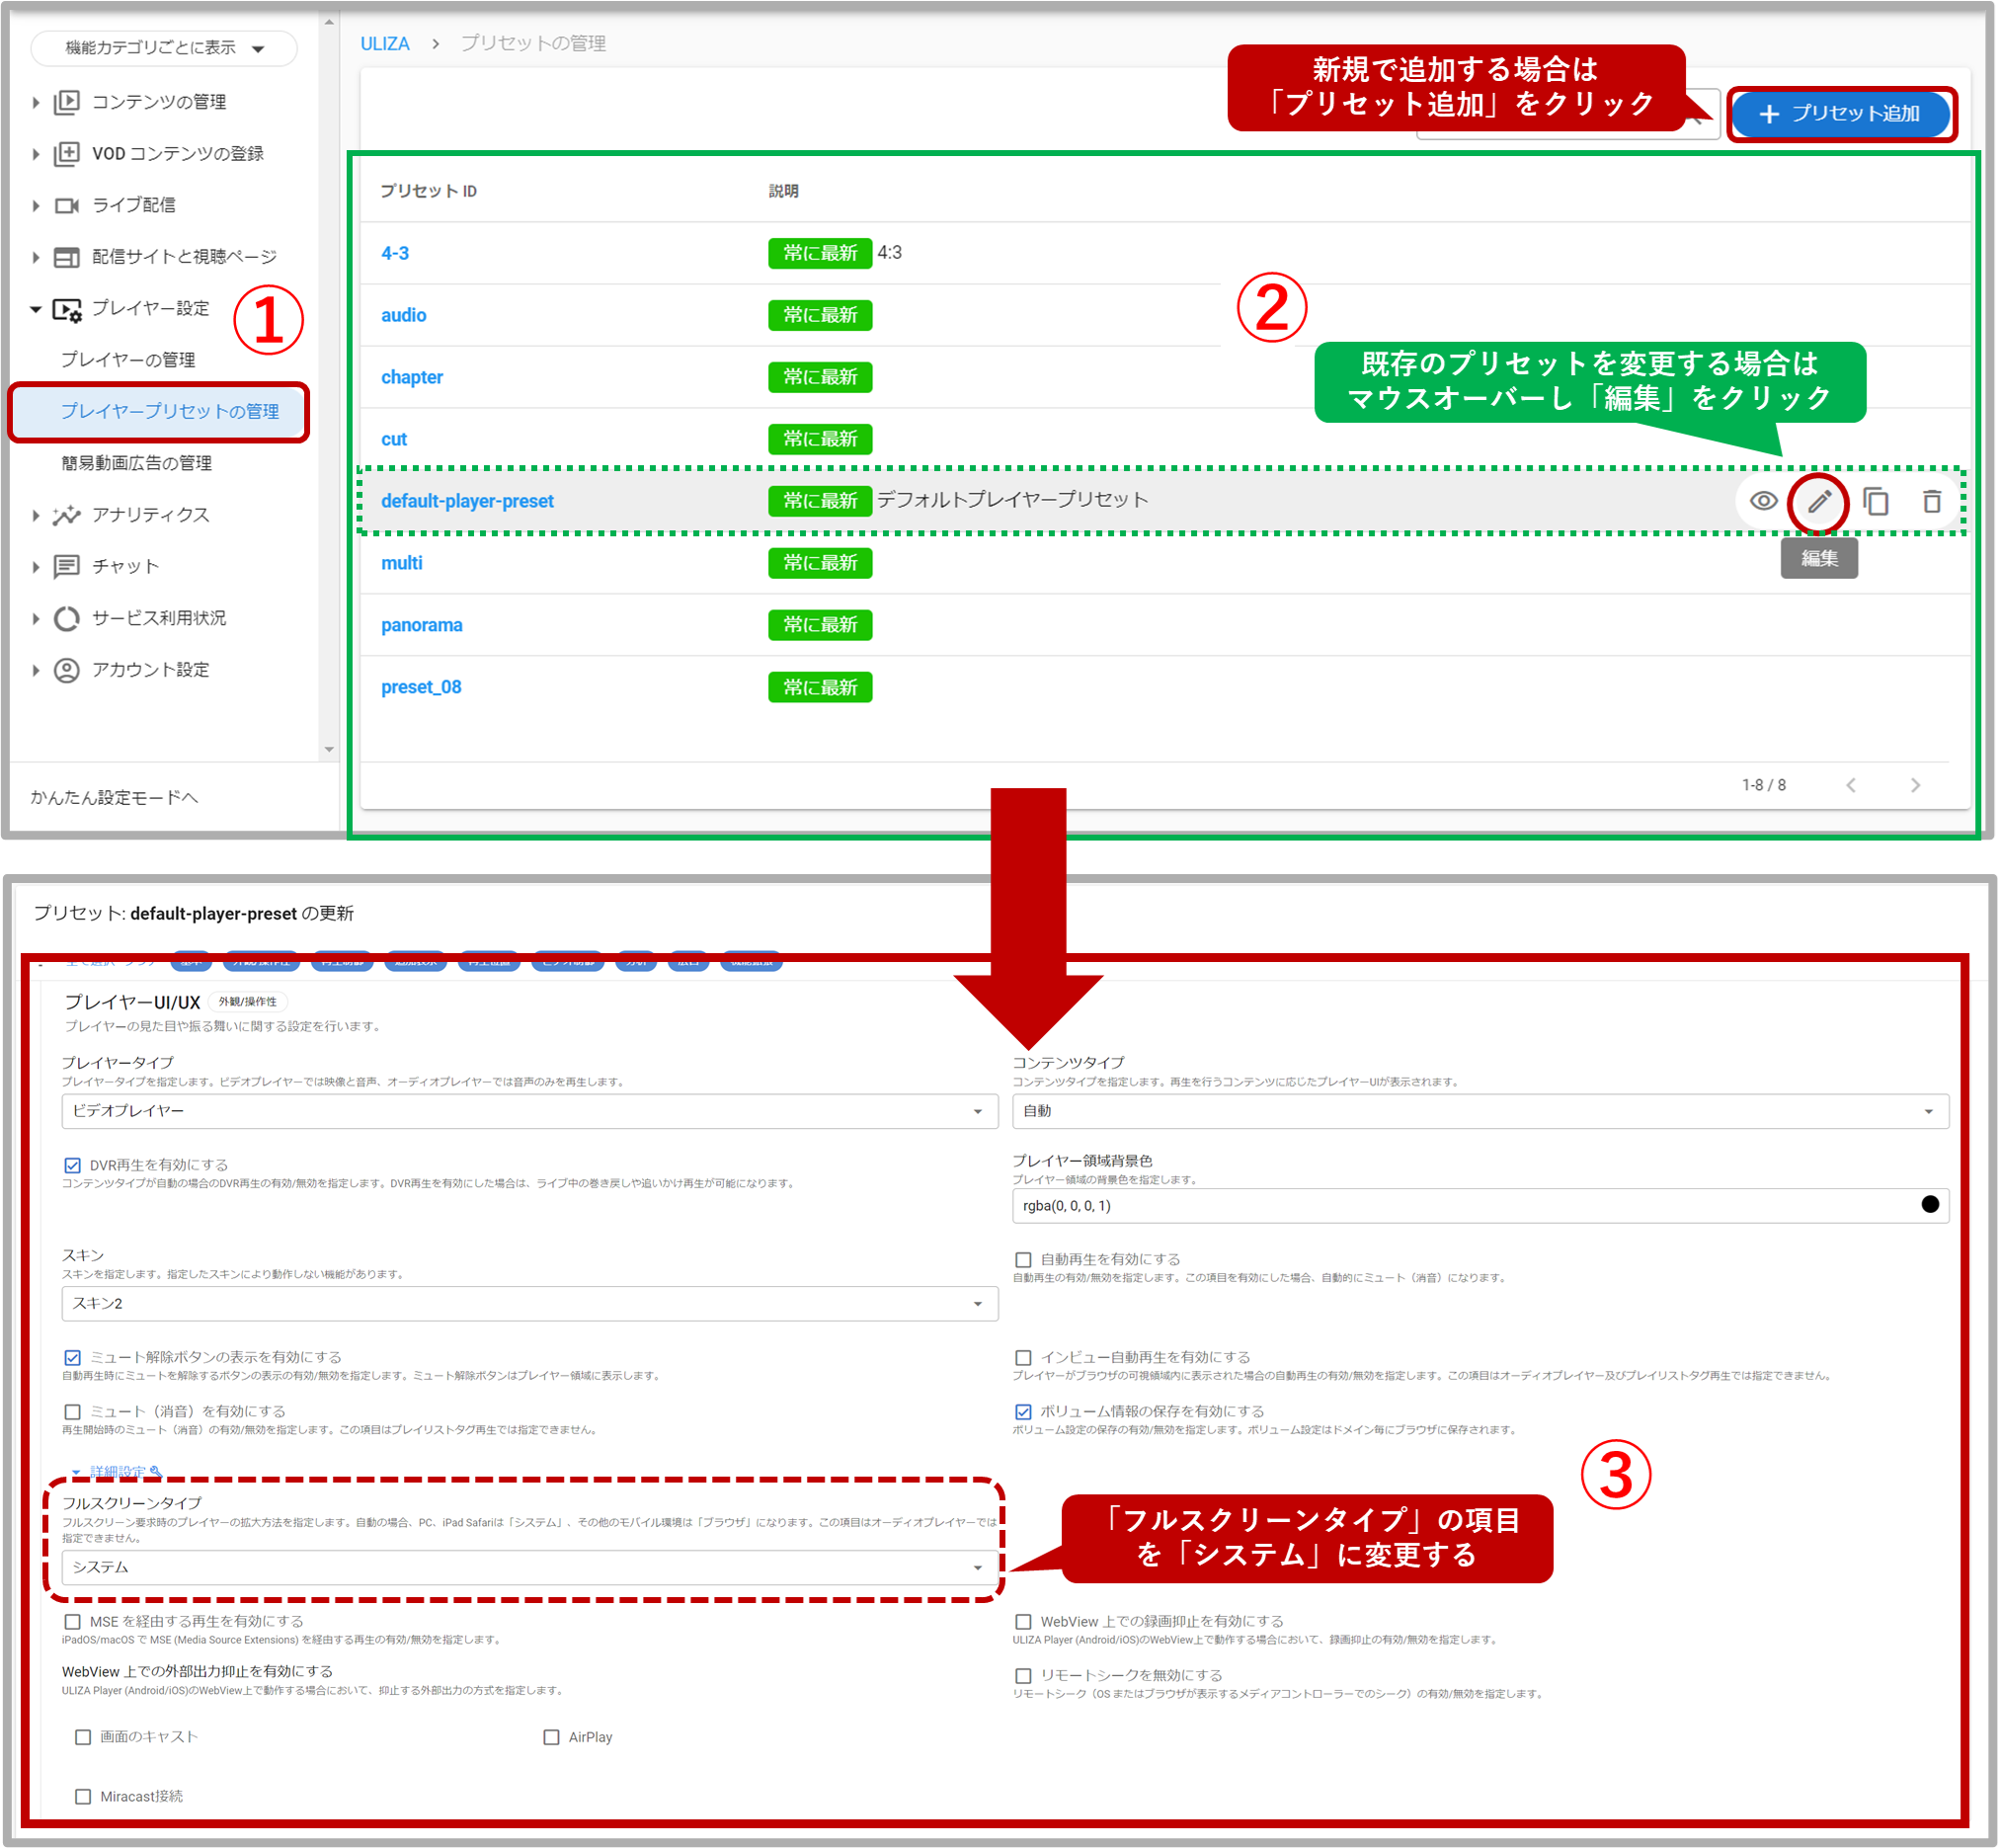Open 簡易動画広告の管理 menu item
This screenshot has height=1848, width=1998.
[x=136, y=463]
